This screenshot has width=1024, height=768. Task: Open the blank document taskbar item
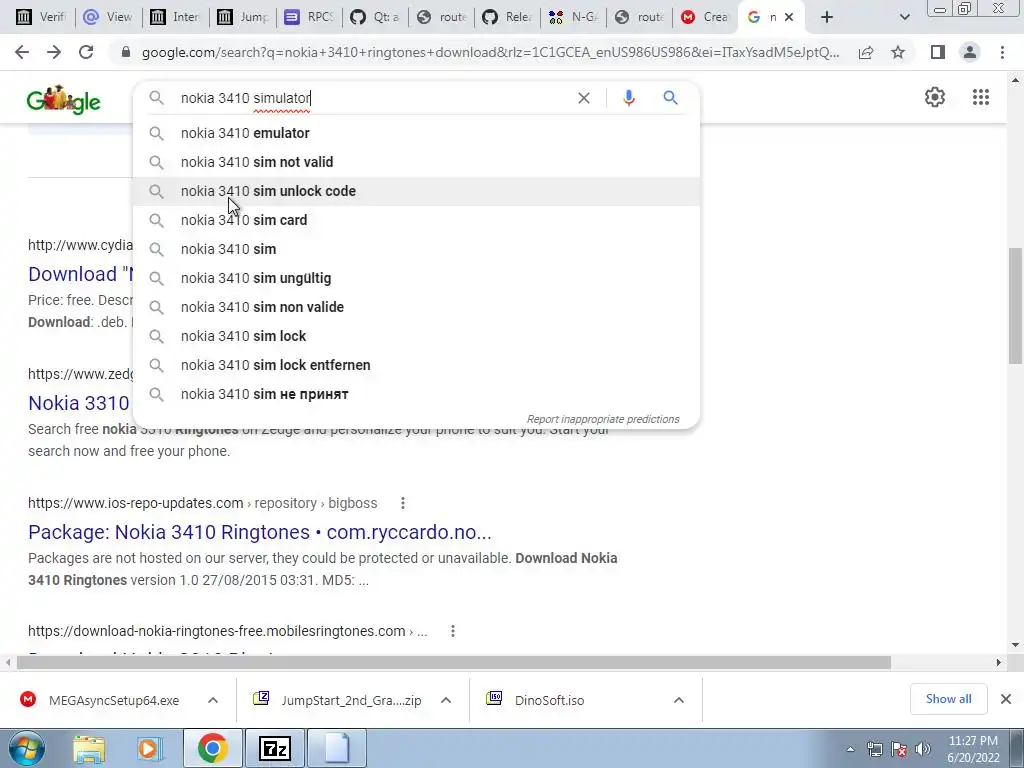pos(337,748)
